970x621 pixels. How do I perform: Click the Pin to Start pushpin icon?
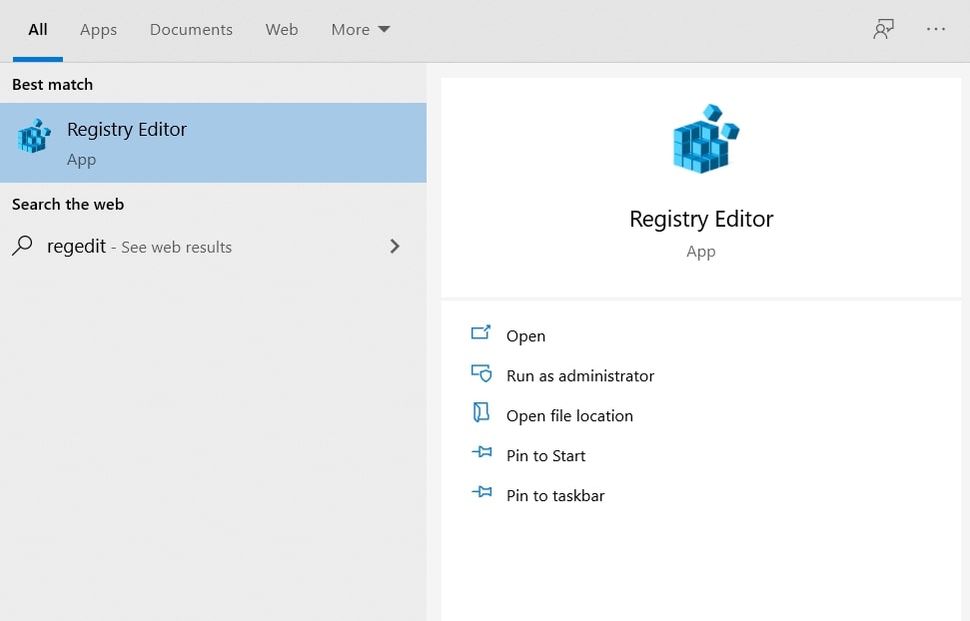(x=481, y=454)
